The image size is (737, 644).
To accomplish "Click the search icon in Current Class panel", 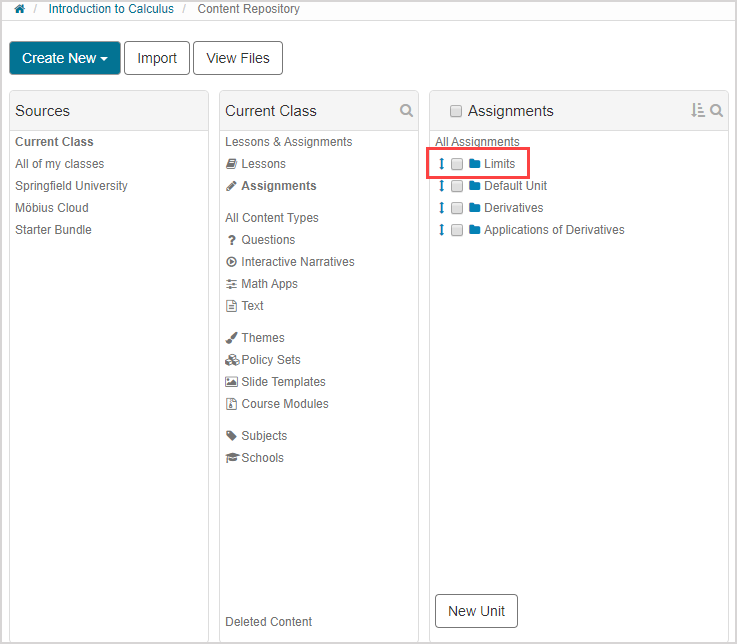I will (406, 111).
